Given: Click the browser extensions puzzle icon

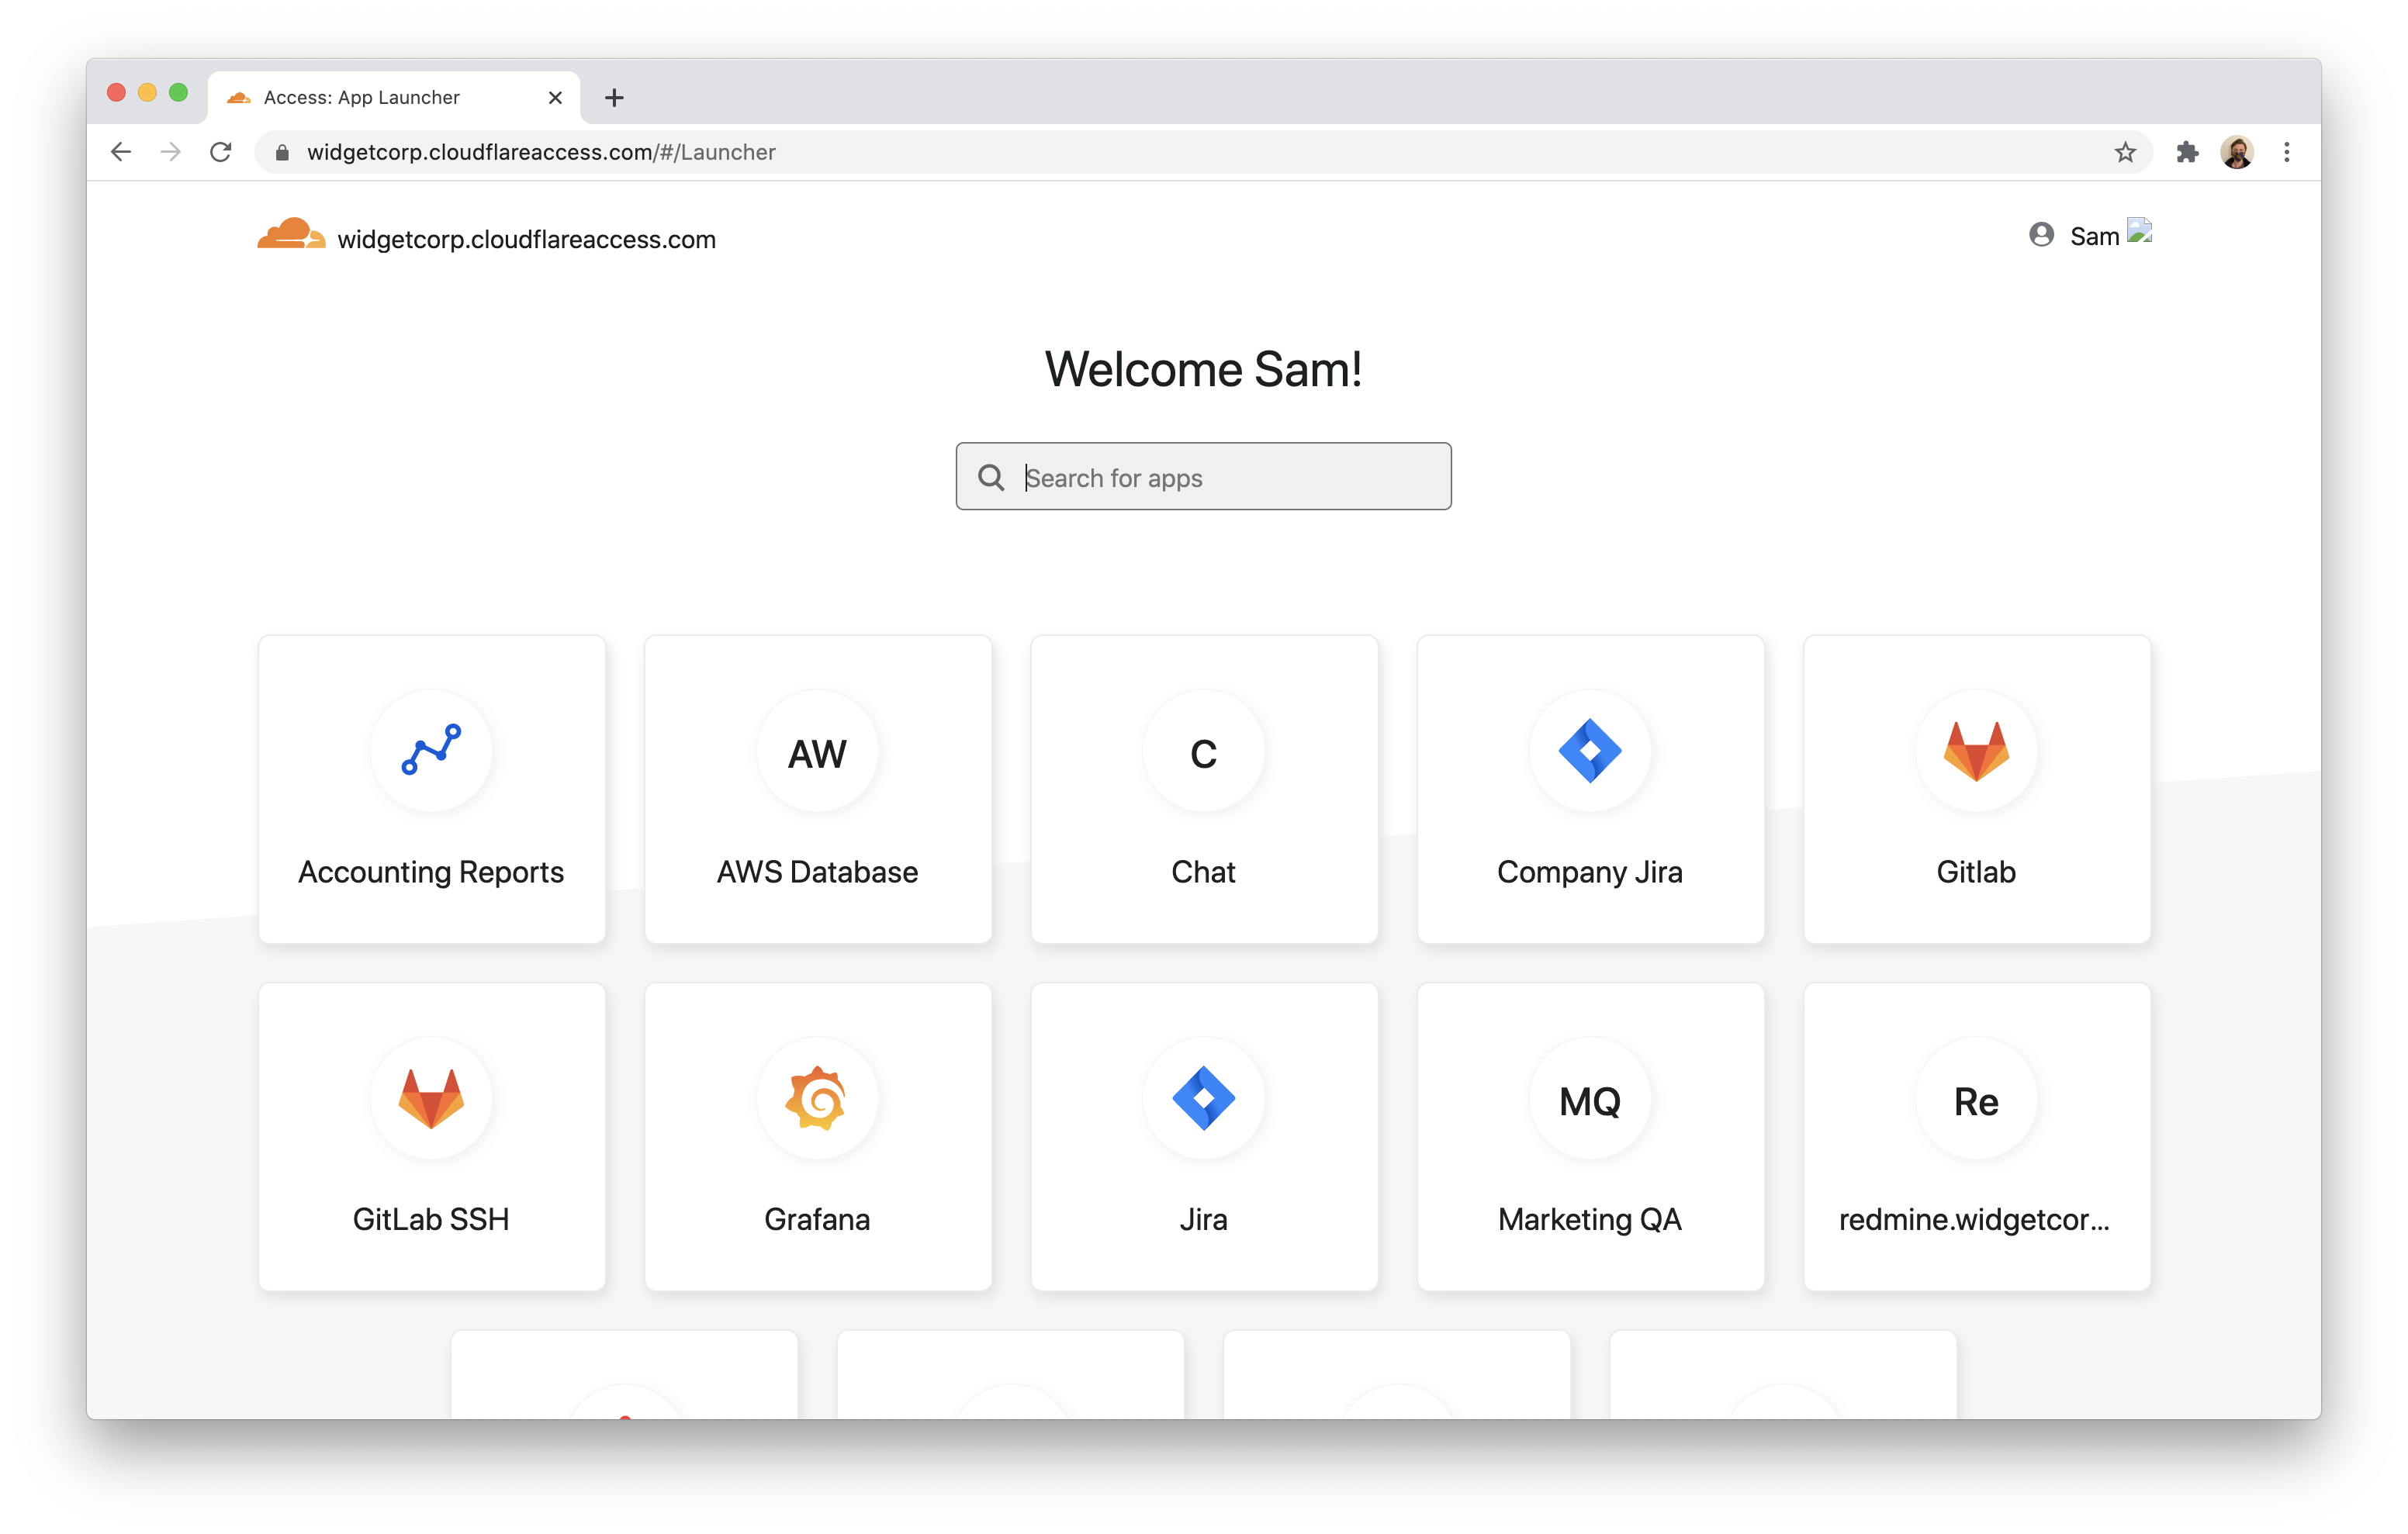Looking at the screenshot, I should [2188, 153].
